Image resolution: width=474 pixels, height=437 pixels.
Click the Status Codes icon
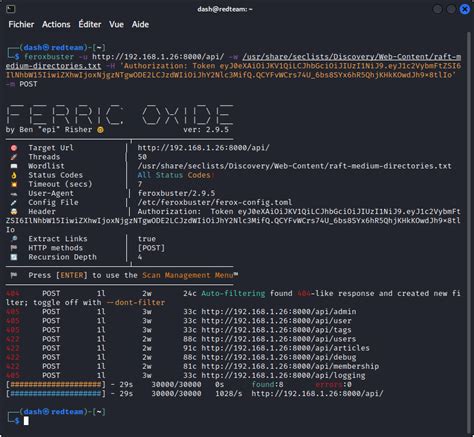pyautogui.click(x=14, y=175)
